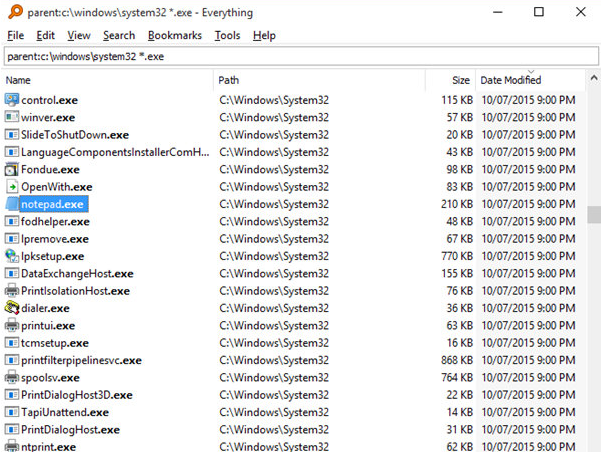Select the spoolsv.exe printer icon

[x=11, y=377]
